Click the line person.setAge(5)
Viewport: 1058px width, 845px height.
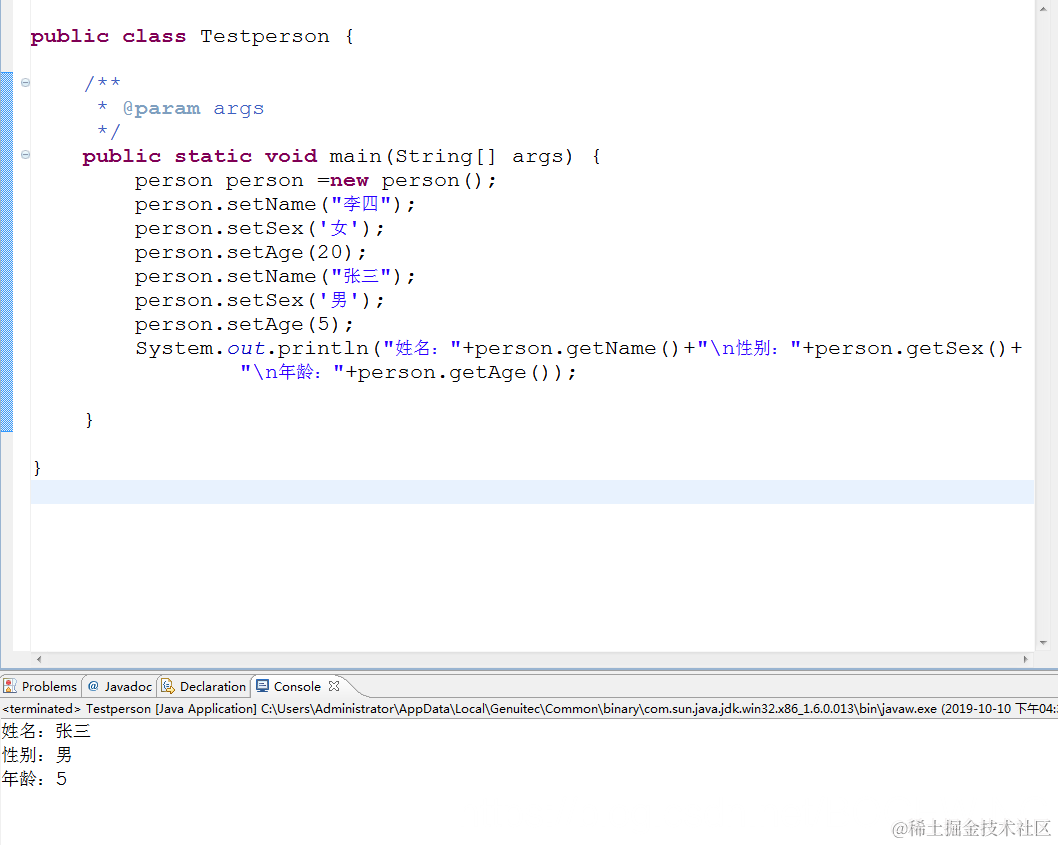point(244,325)
